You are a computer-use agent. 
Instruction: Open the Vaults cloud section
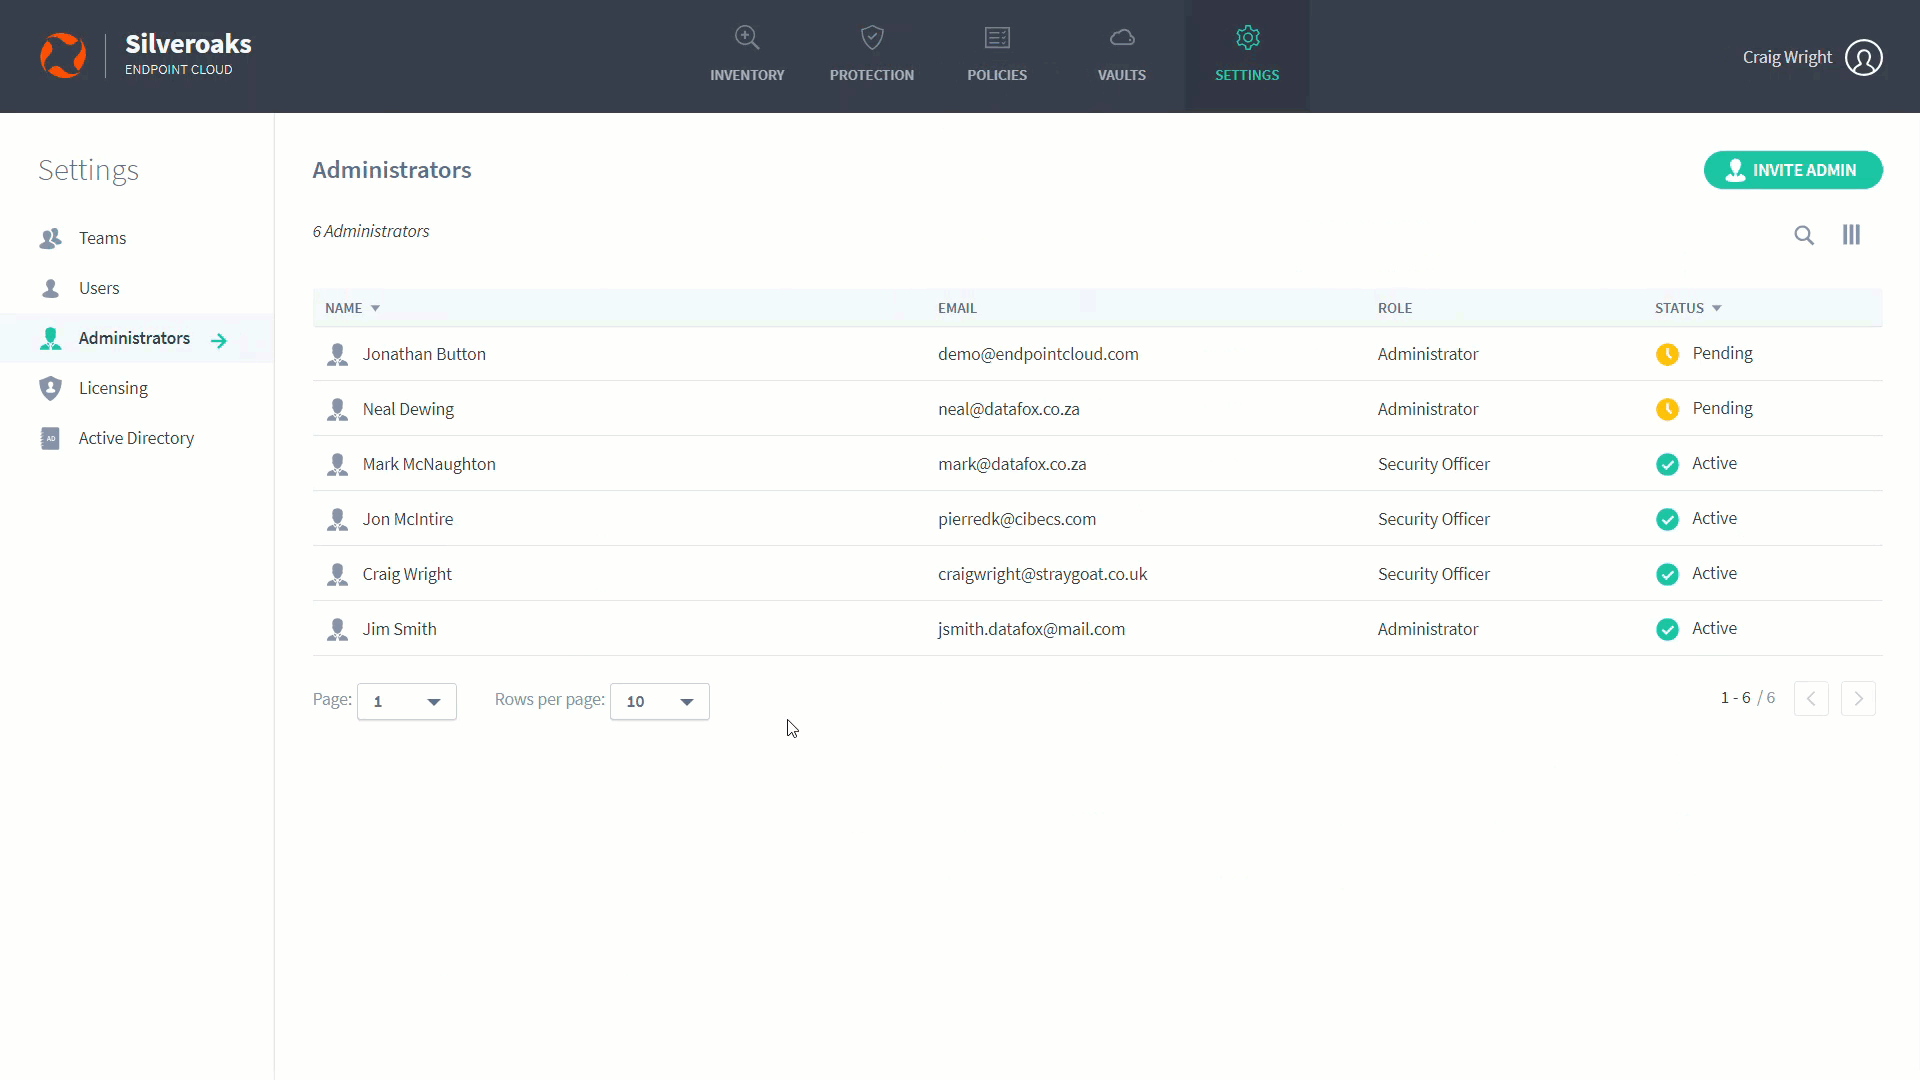click(x=1121, y=55)
